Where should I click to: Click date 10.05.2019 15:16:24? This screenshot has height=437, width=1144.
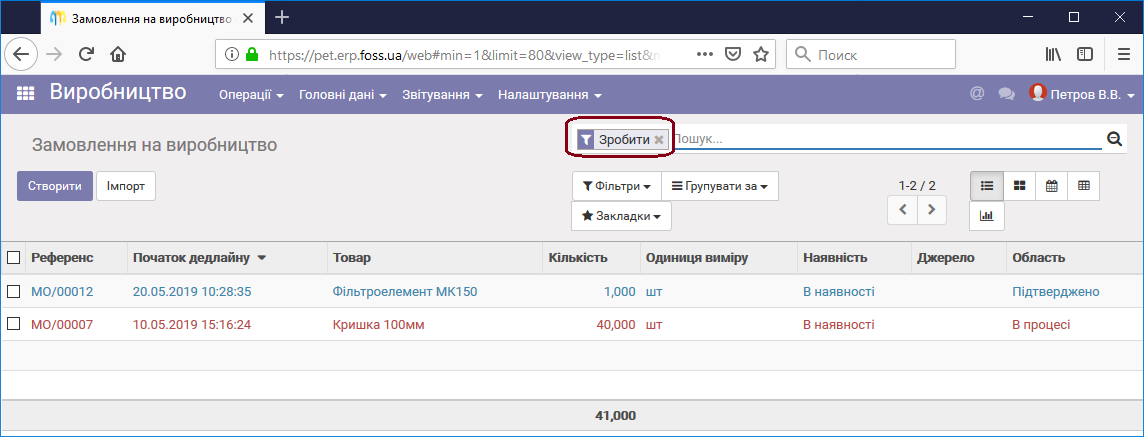pyautogui.click(x=192, y=324)
